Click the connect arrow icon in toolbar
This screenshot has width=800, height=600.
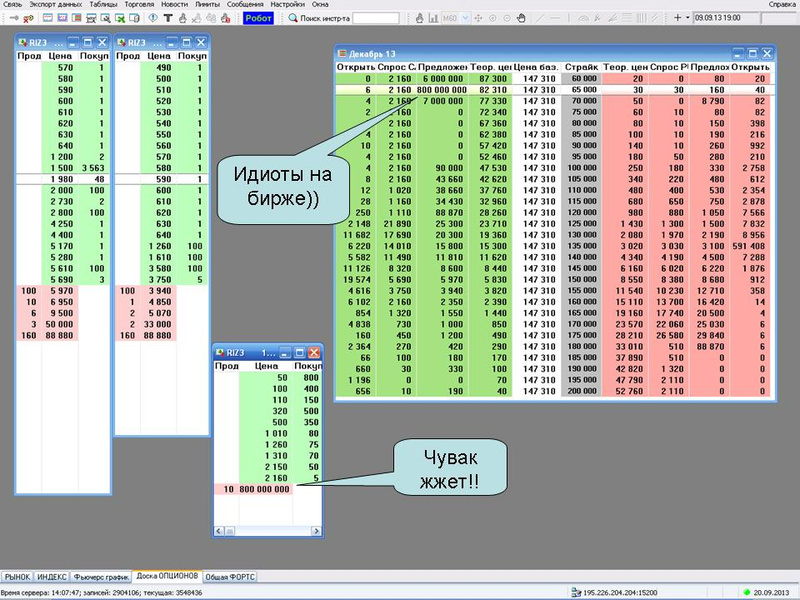9,18
